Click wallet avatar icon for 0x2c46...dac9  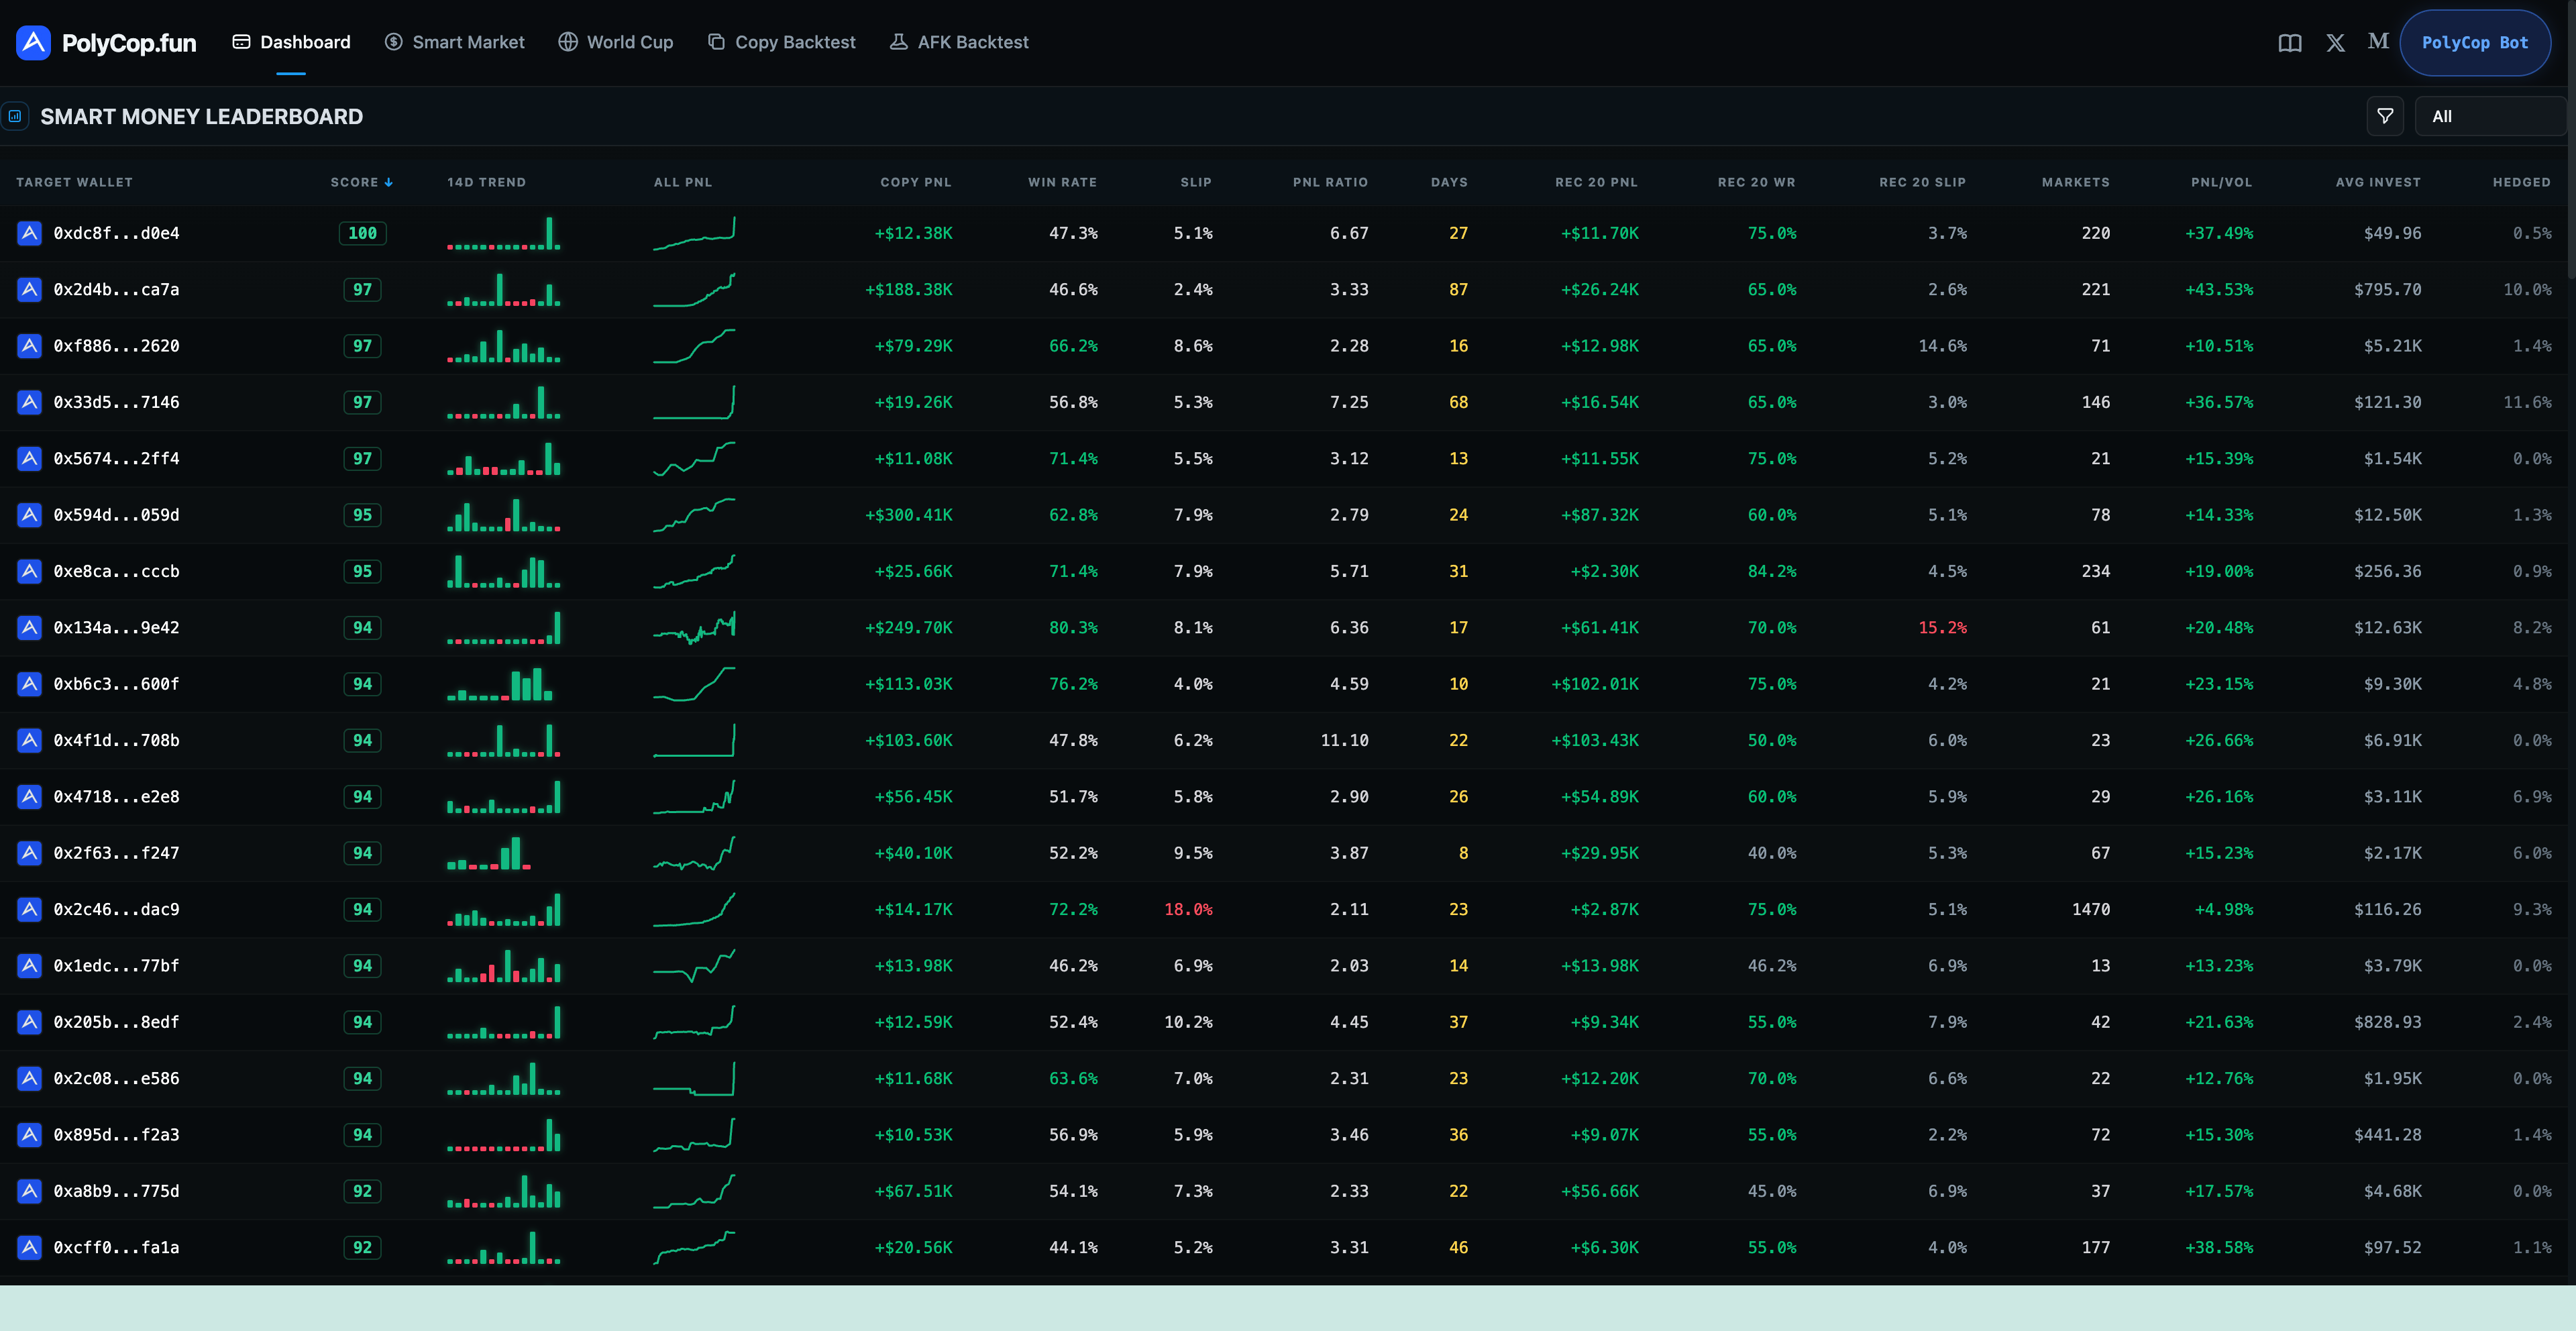(30, 909)
